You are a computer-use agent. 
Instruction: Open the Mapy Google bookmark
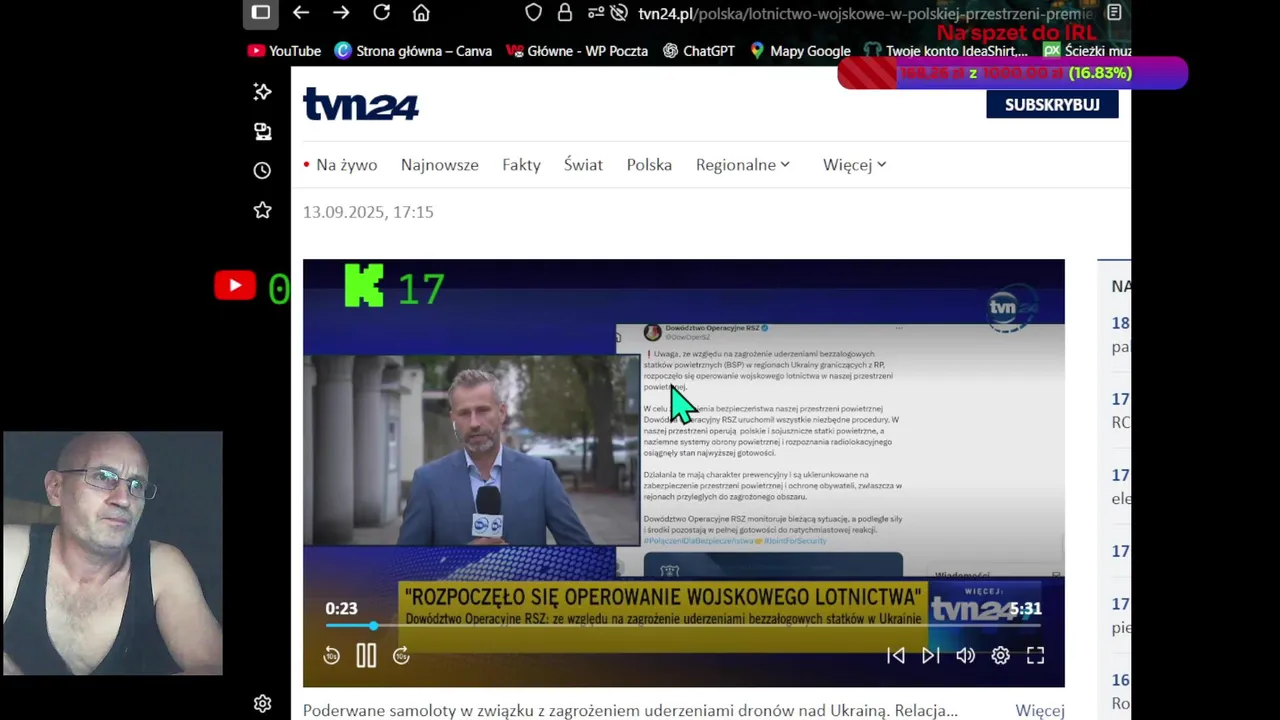[800, 51]
